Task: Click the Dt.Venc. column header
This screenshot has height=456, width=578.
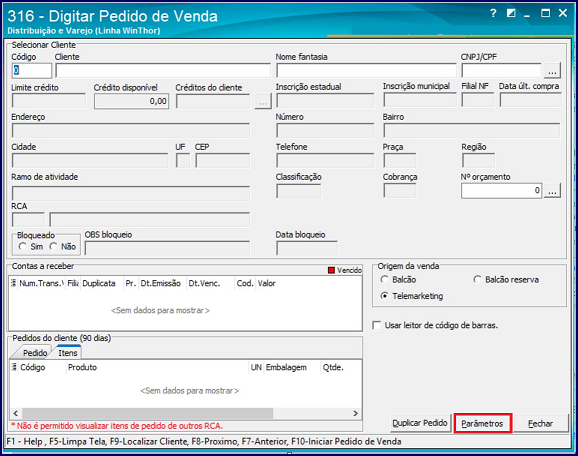Action: (210, 283)
